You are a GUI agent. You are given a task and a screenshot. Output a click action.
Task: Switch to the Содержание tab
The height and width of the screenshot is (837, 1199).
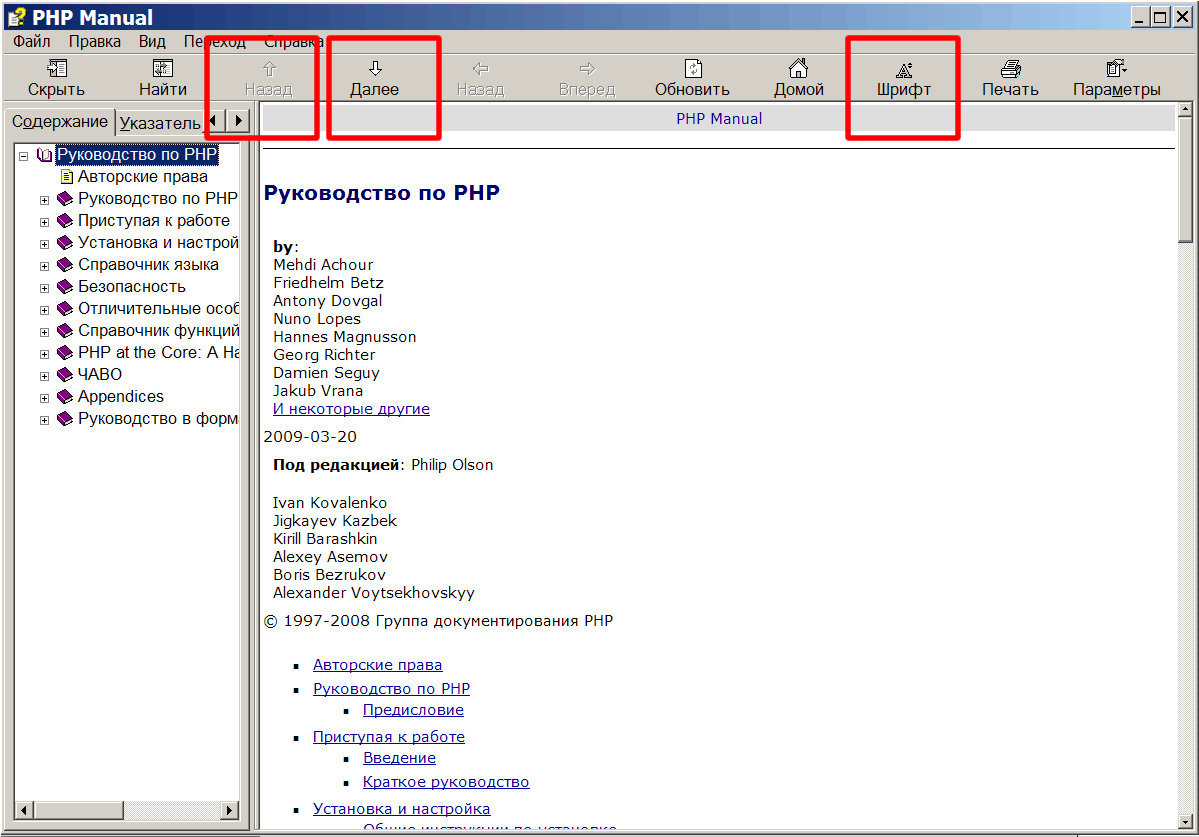(60, 122)
